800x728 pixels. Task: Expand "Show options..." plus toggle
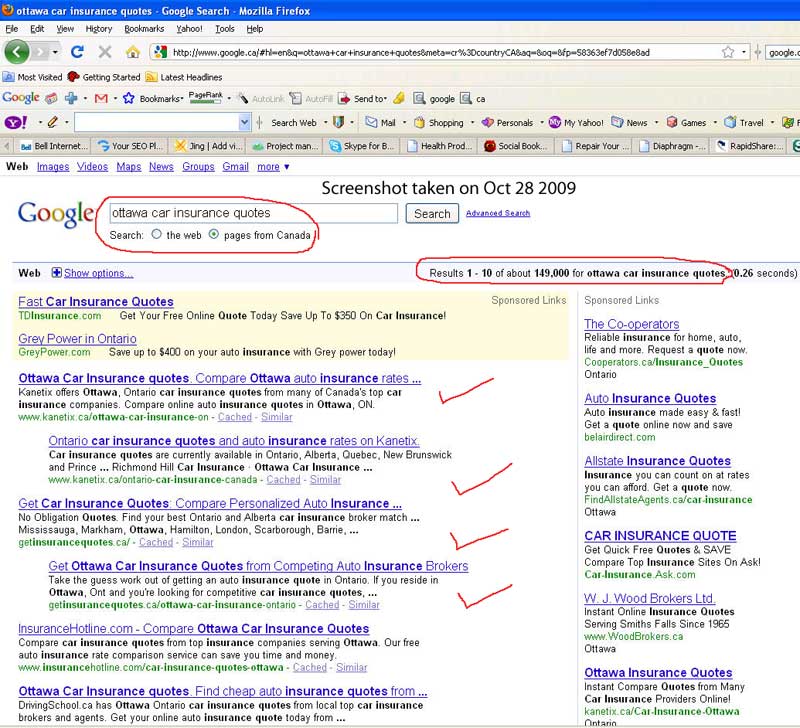[57, 273]
